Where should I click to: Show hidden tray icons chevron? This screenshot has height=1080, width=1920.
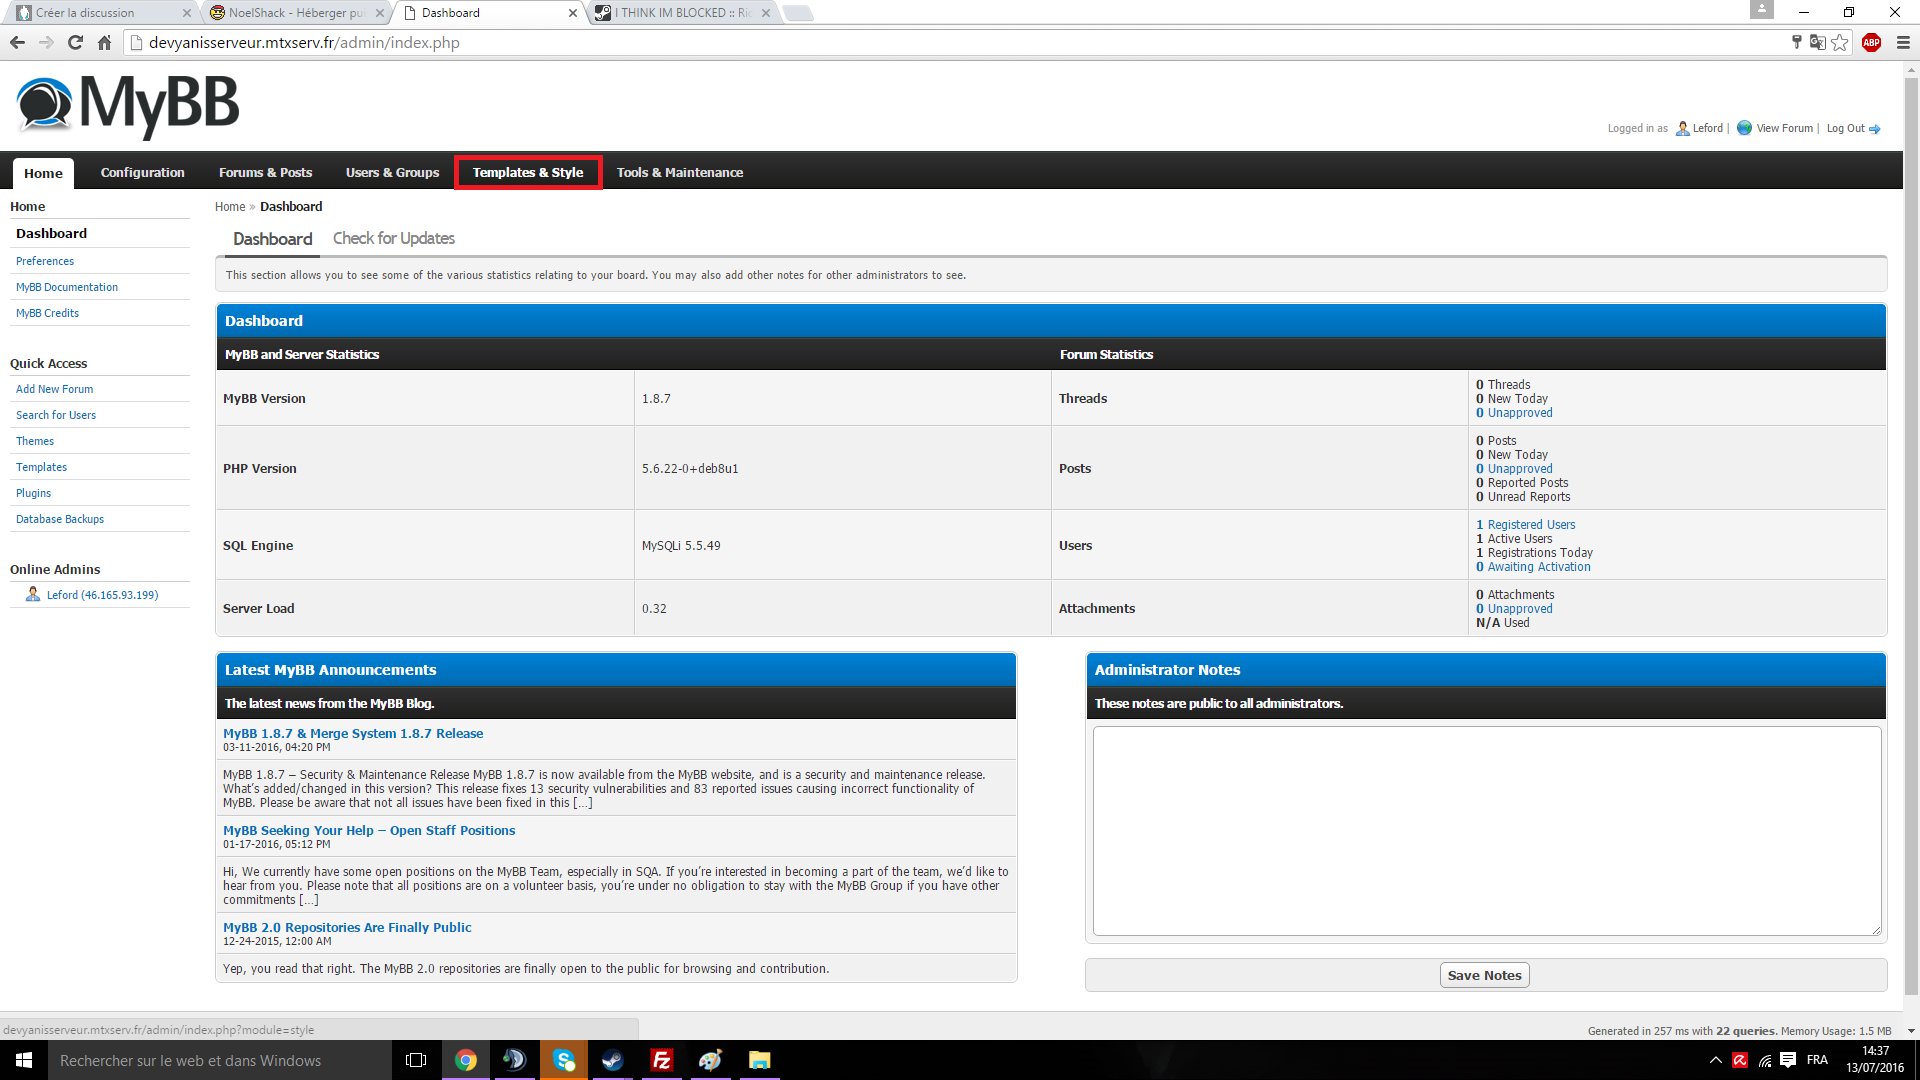click(1716, 1060)
